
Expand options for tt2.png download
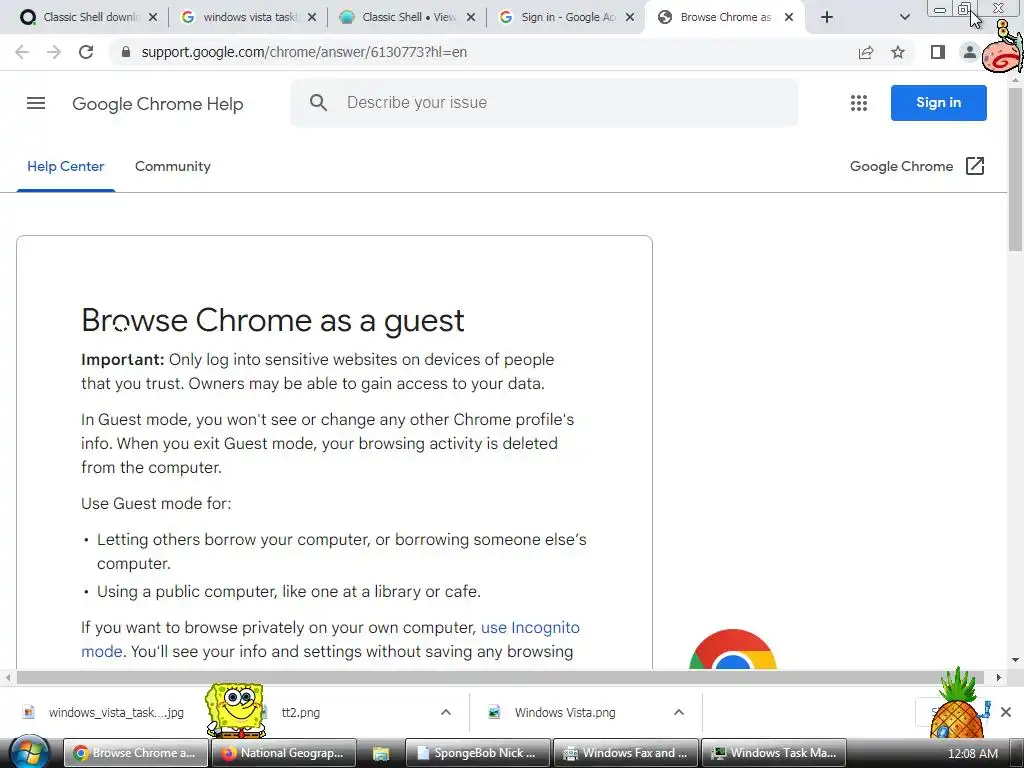coord(445,712)
